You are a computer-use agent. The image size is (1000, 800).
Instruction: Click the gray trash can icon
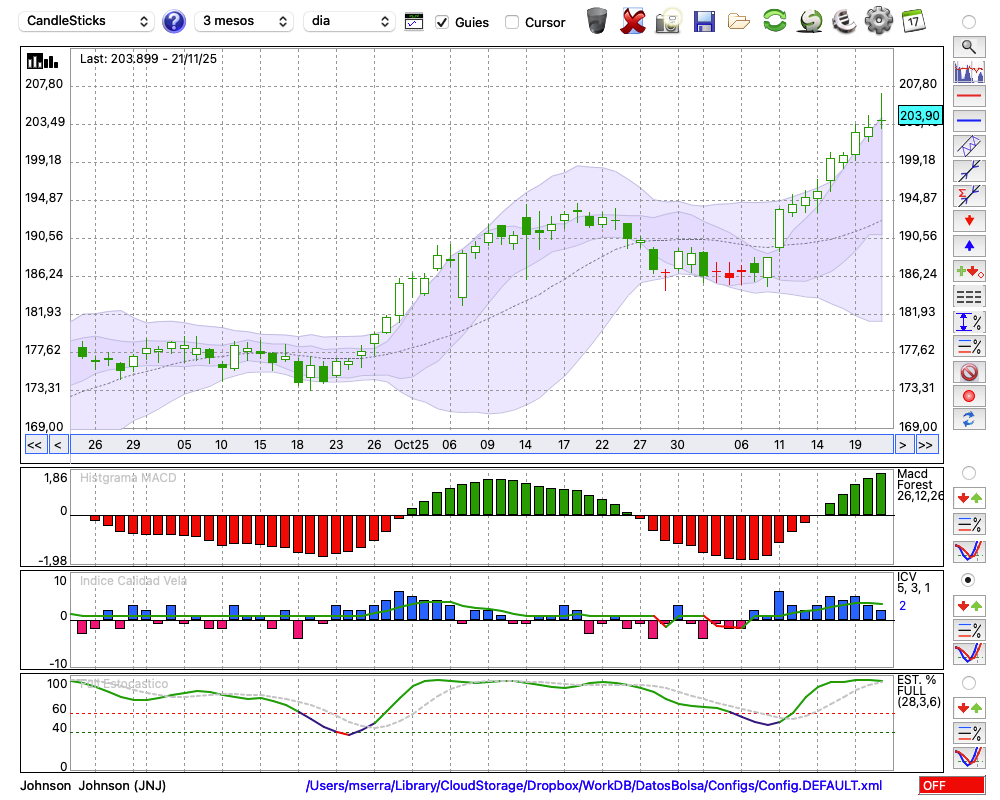597,21
